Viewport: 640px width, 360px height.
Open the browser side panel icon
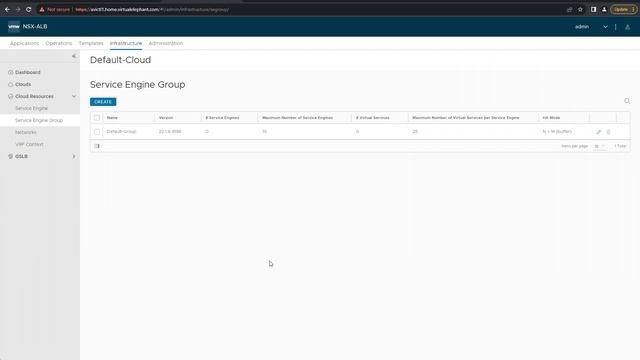click(593, 9)
